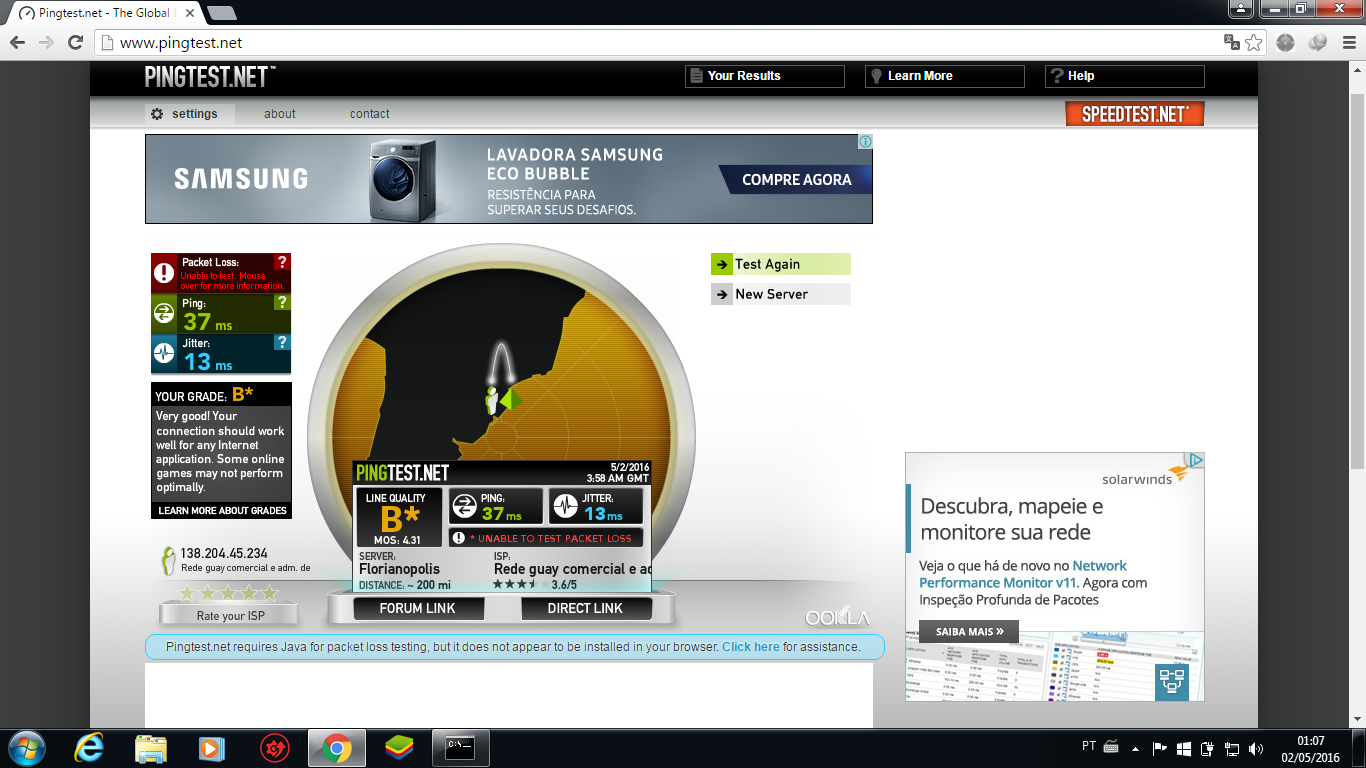Click the PINGTEST.NET header logo
The width and height of the screenshot is (1366, 768).
210,77
